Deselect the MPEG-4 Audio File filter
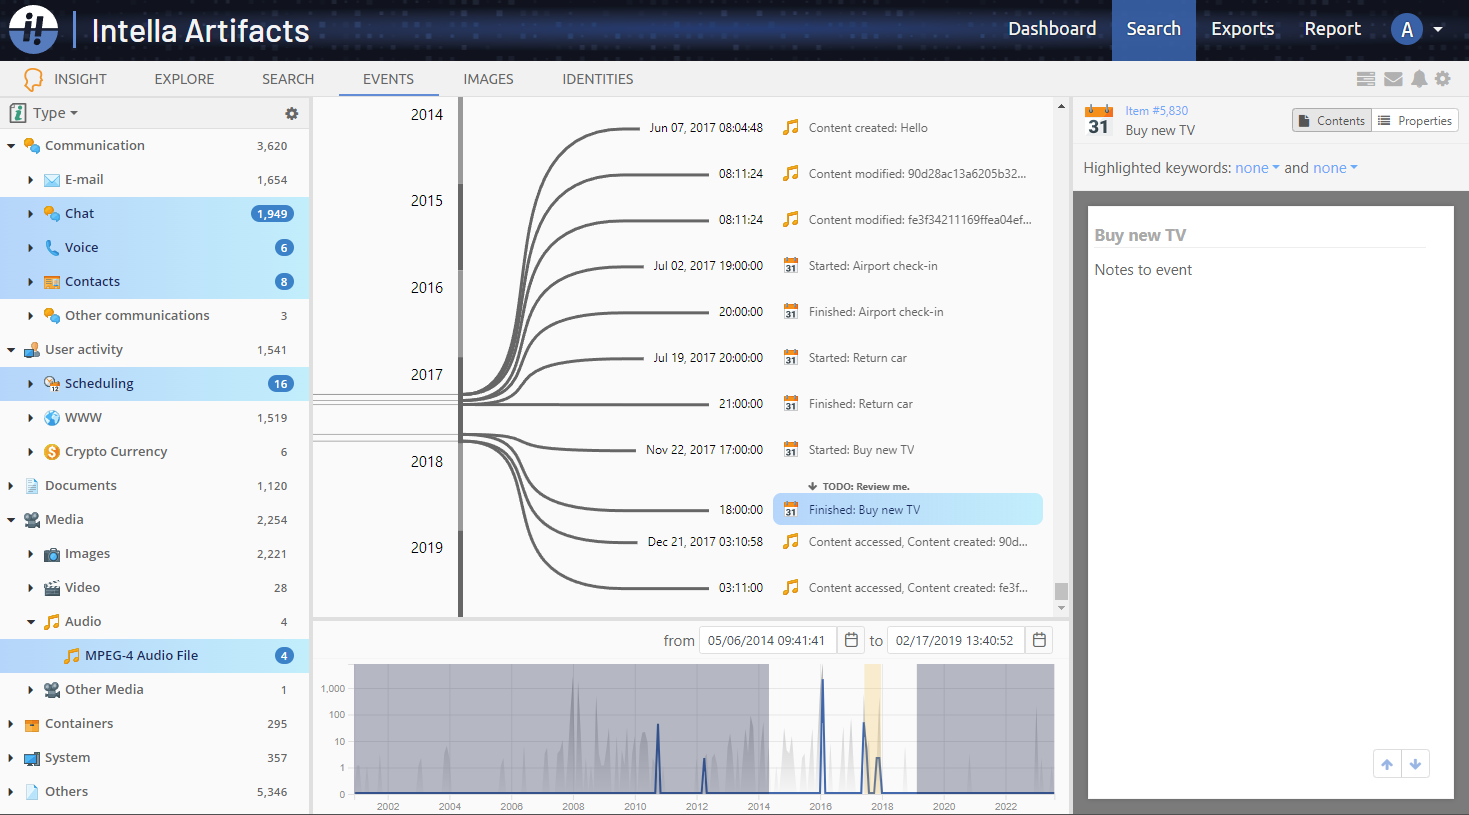Viewport: 1469px width, 815px height. [141, 656]
